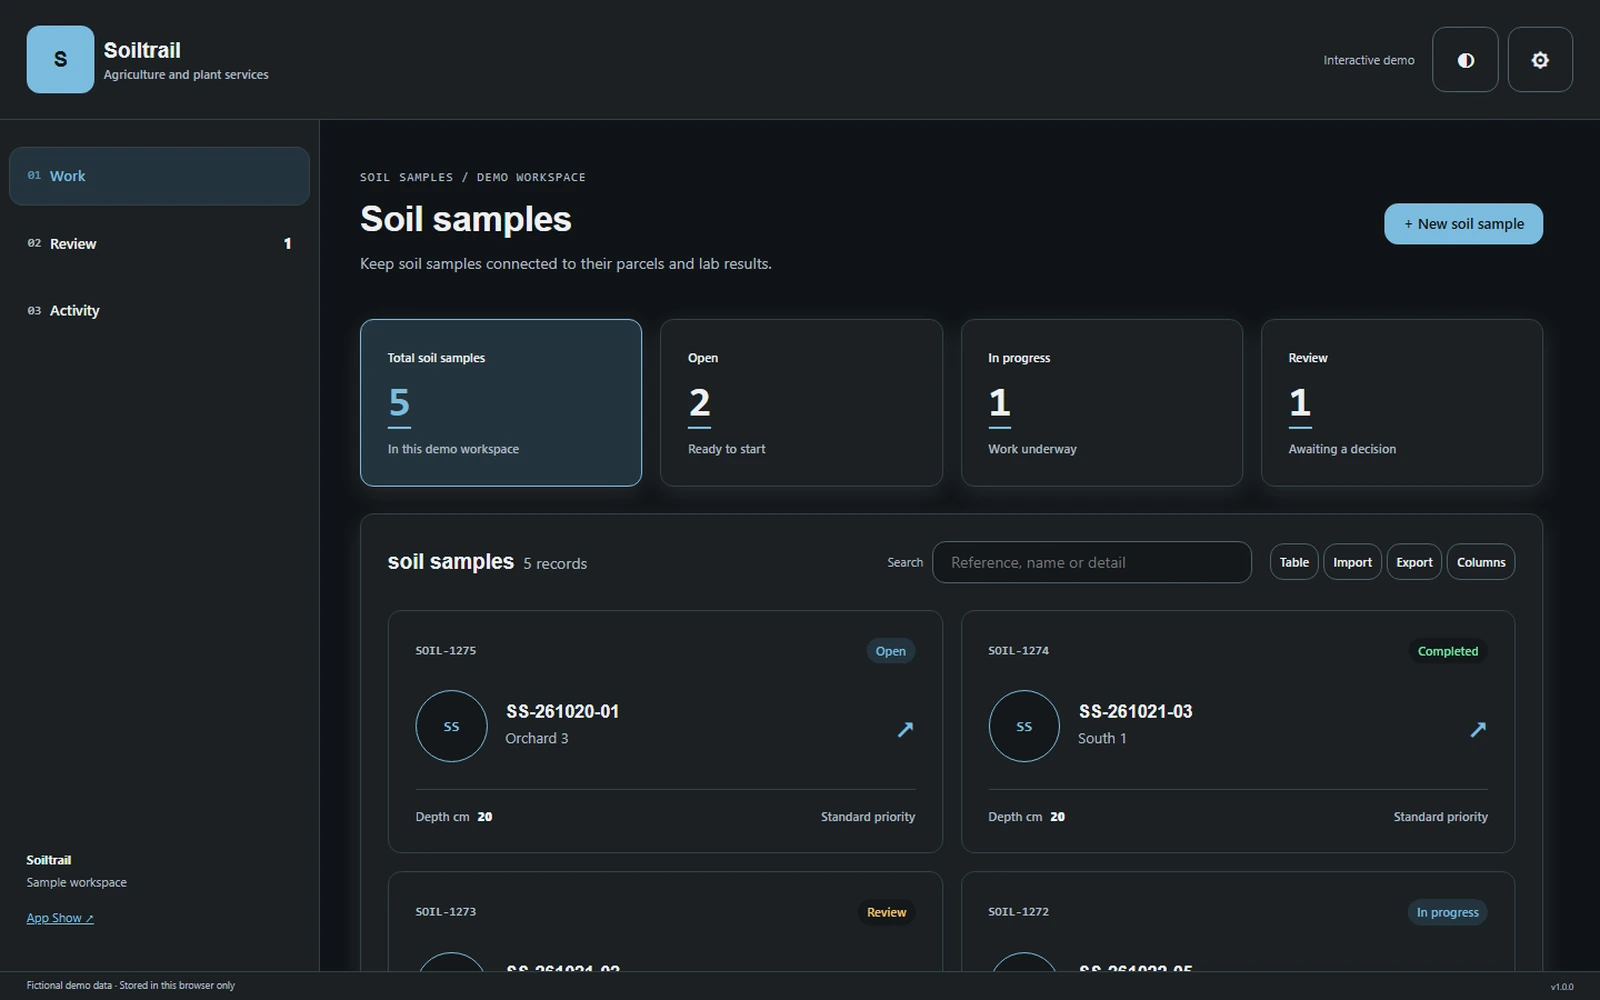Click Standard priority on SOIL-1274 card
The height and width of the screenshot is (1000, 1600).
(x=1440, y=817)
